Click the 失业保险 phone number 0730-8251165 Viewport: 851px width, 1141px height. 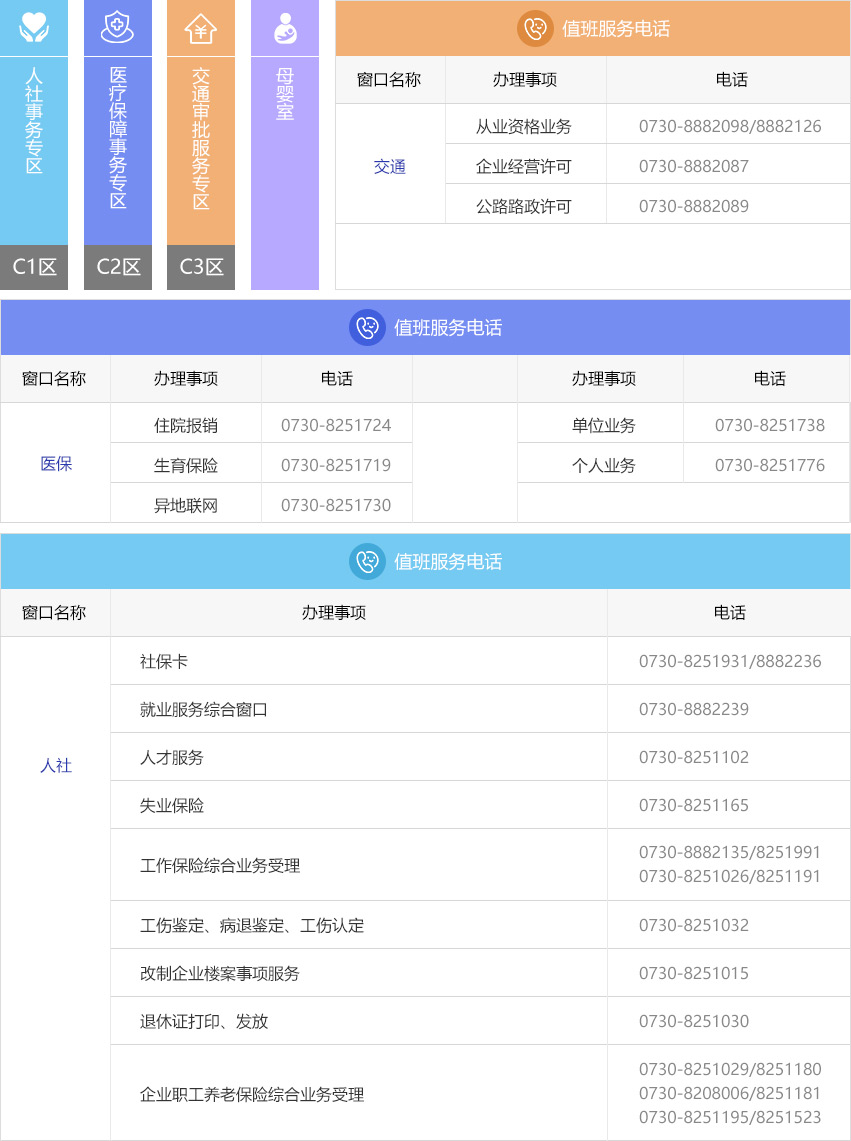point(693,805)
